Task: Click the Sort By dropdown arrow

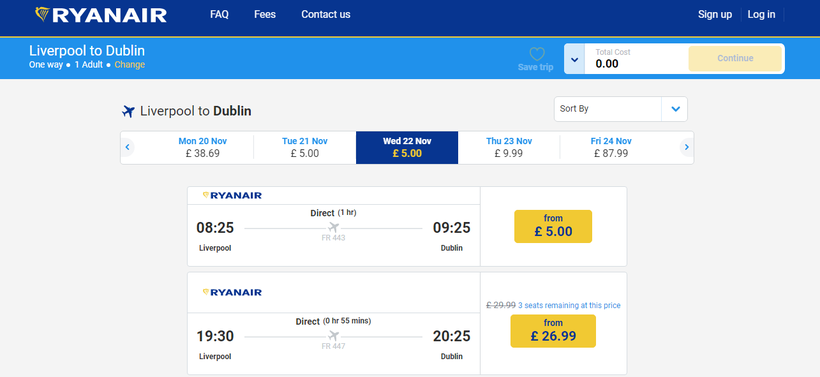Action: tap(675, 109)
